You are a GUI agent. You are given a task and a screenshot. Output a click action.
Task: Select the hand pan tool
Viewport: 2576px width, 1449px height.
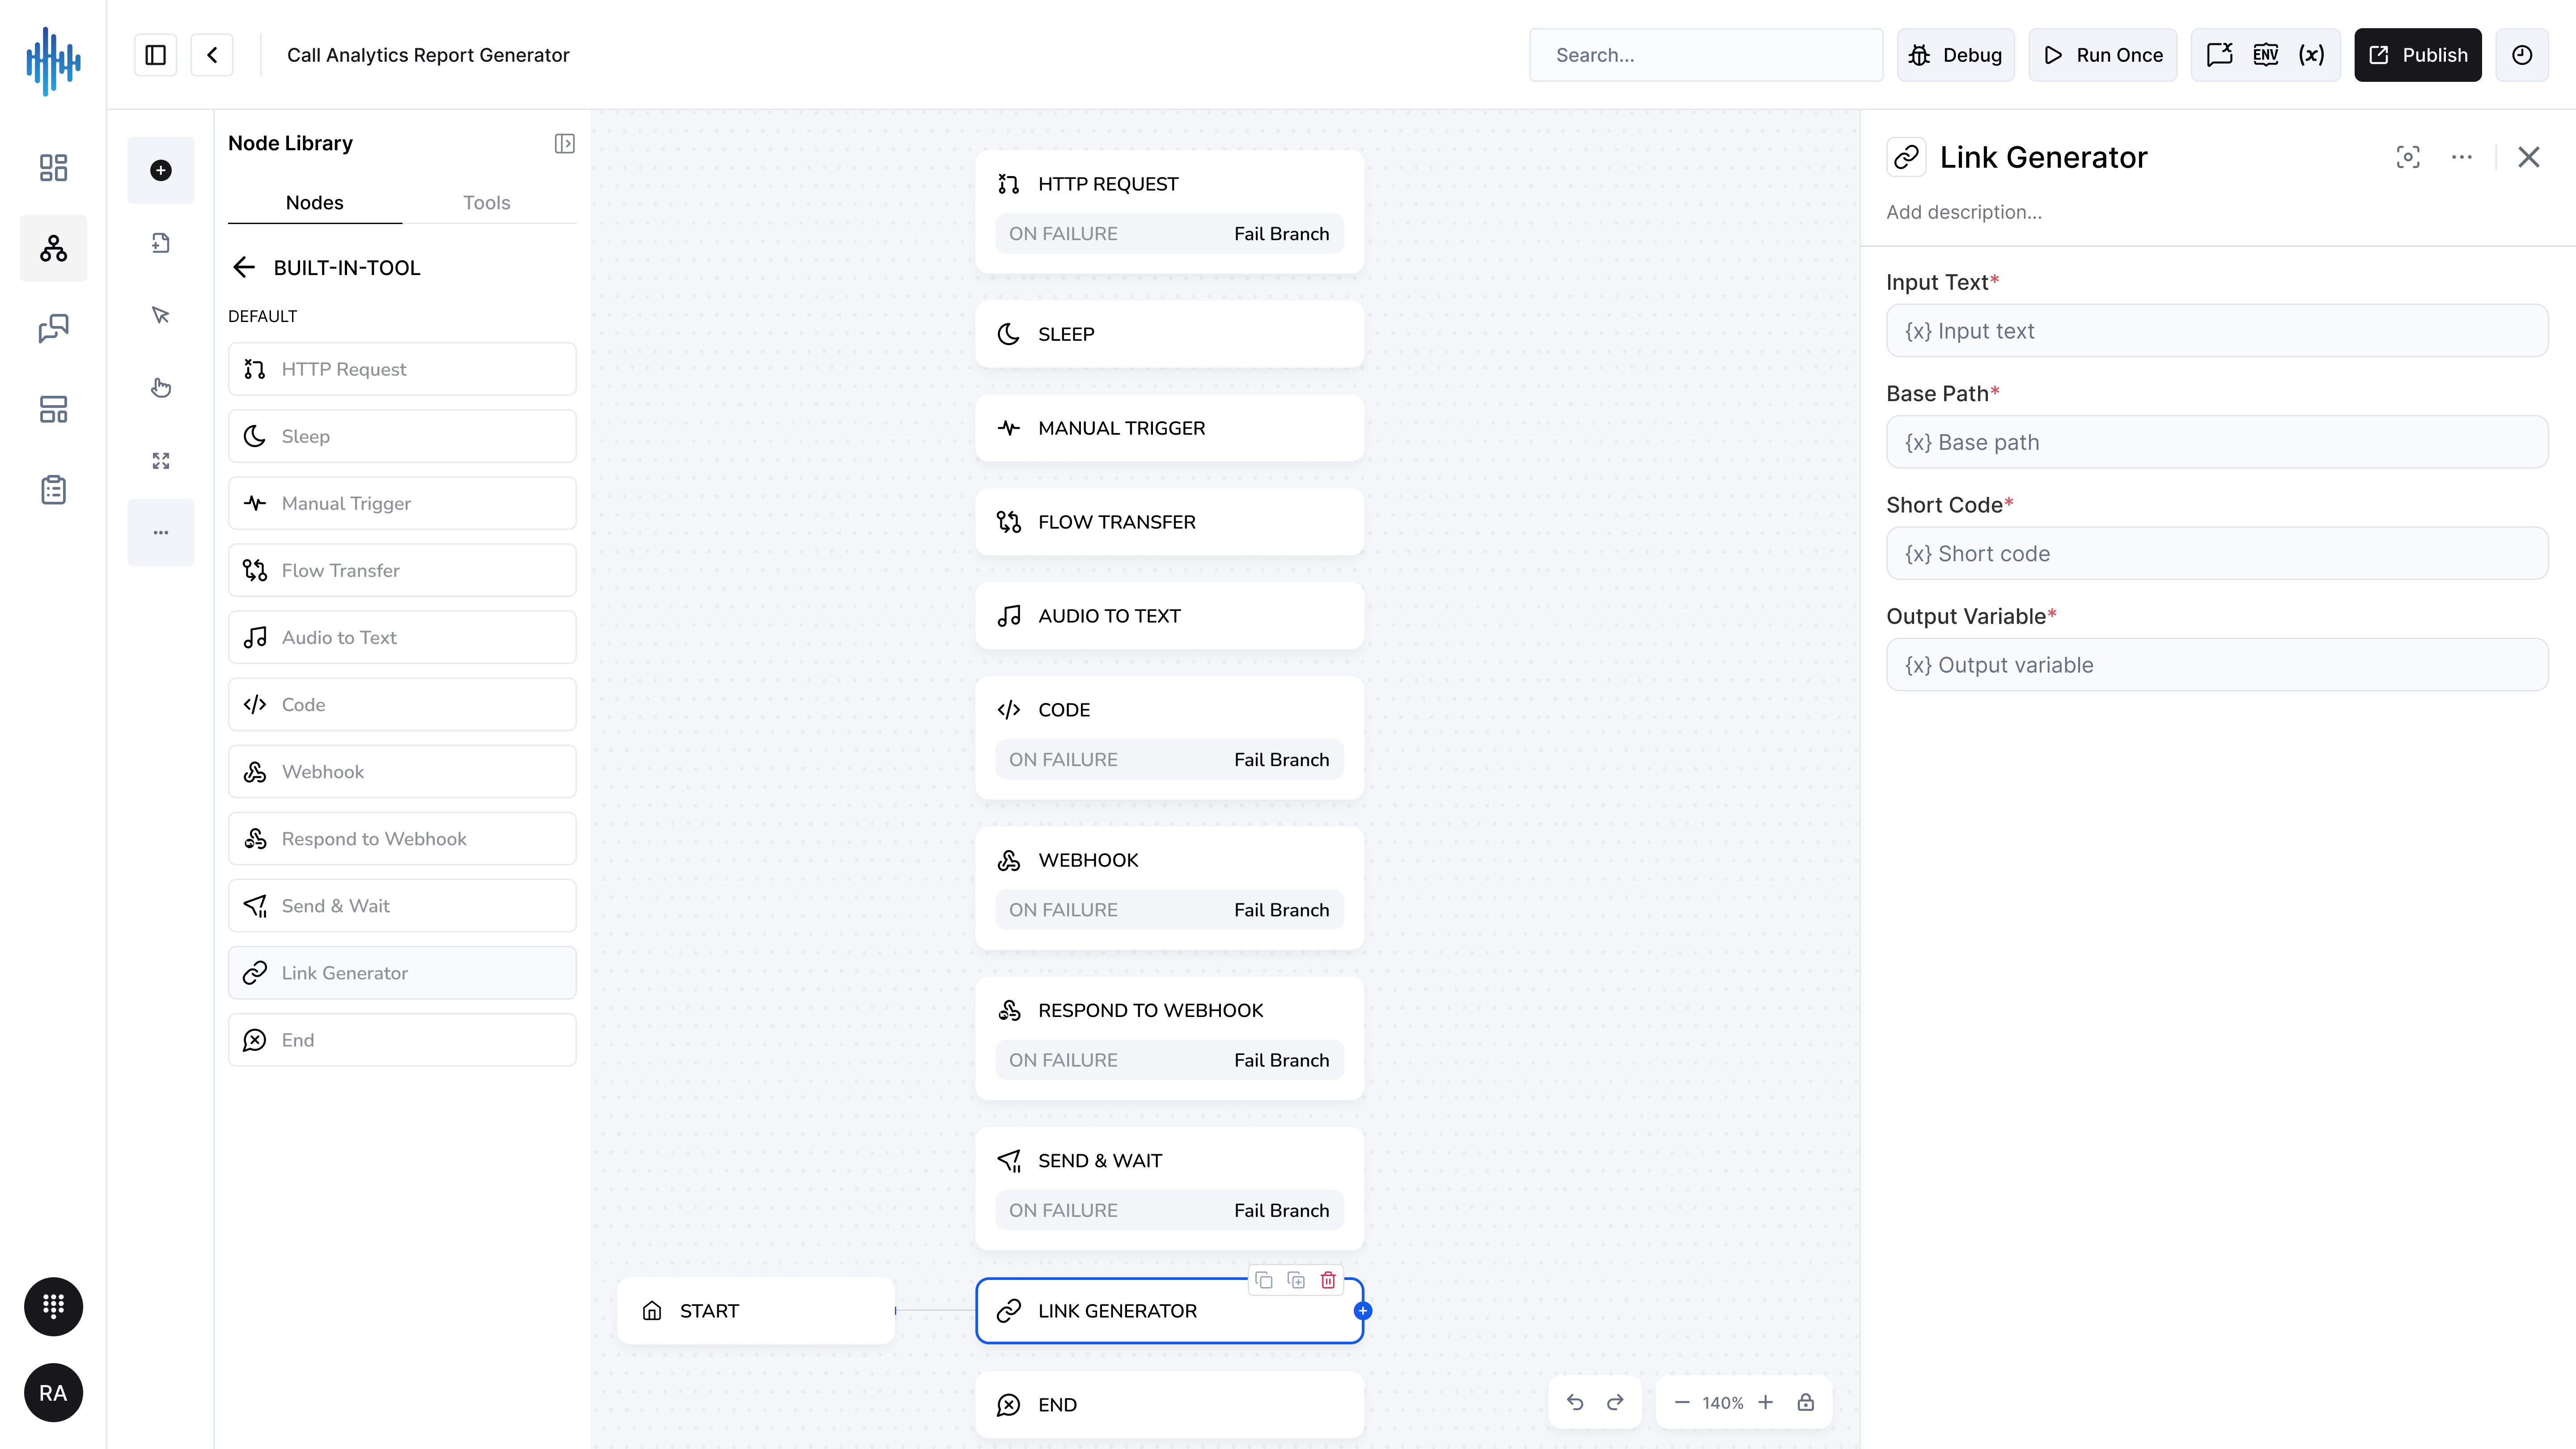tap(161, 388)
